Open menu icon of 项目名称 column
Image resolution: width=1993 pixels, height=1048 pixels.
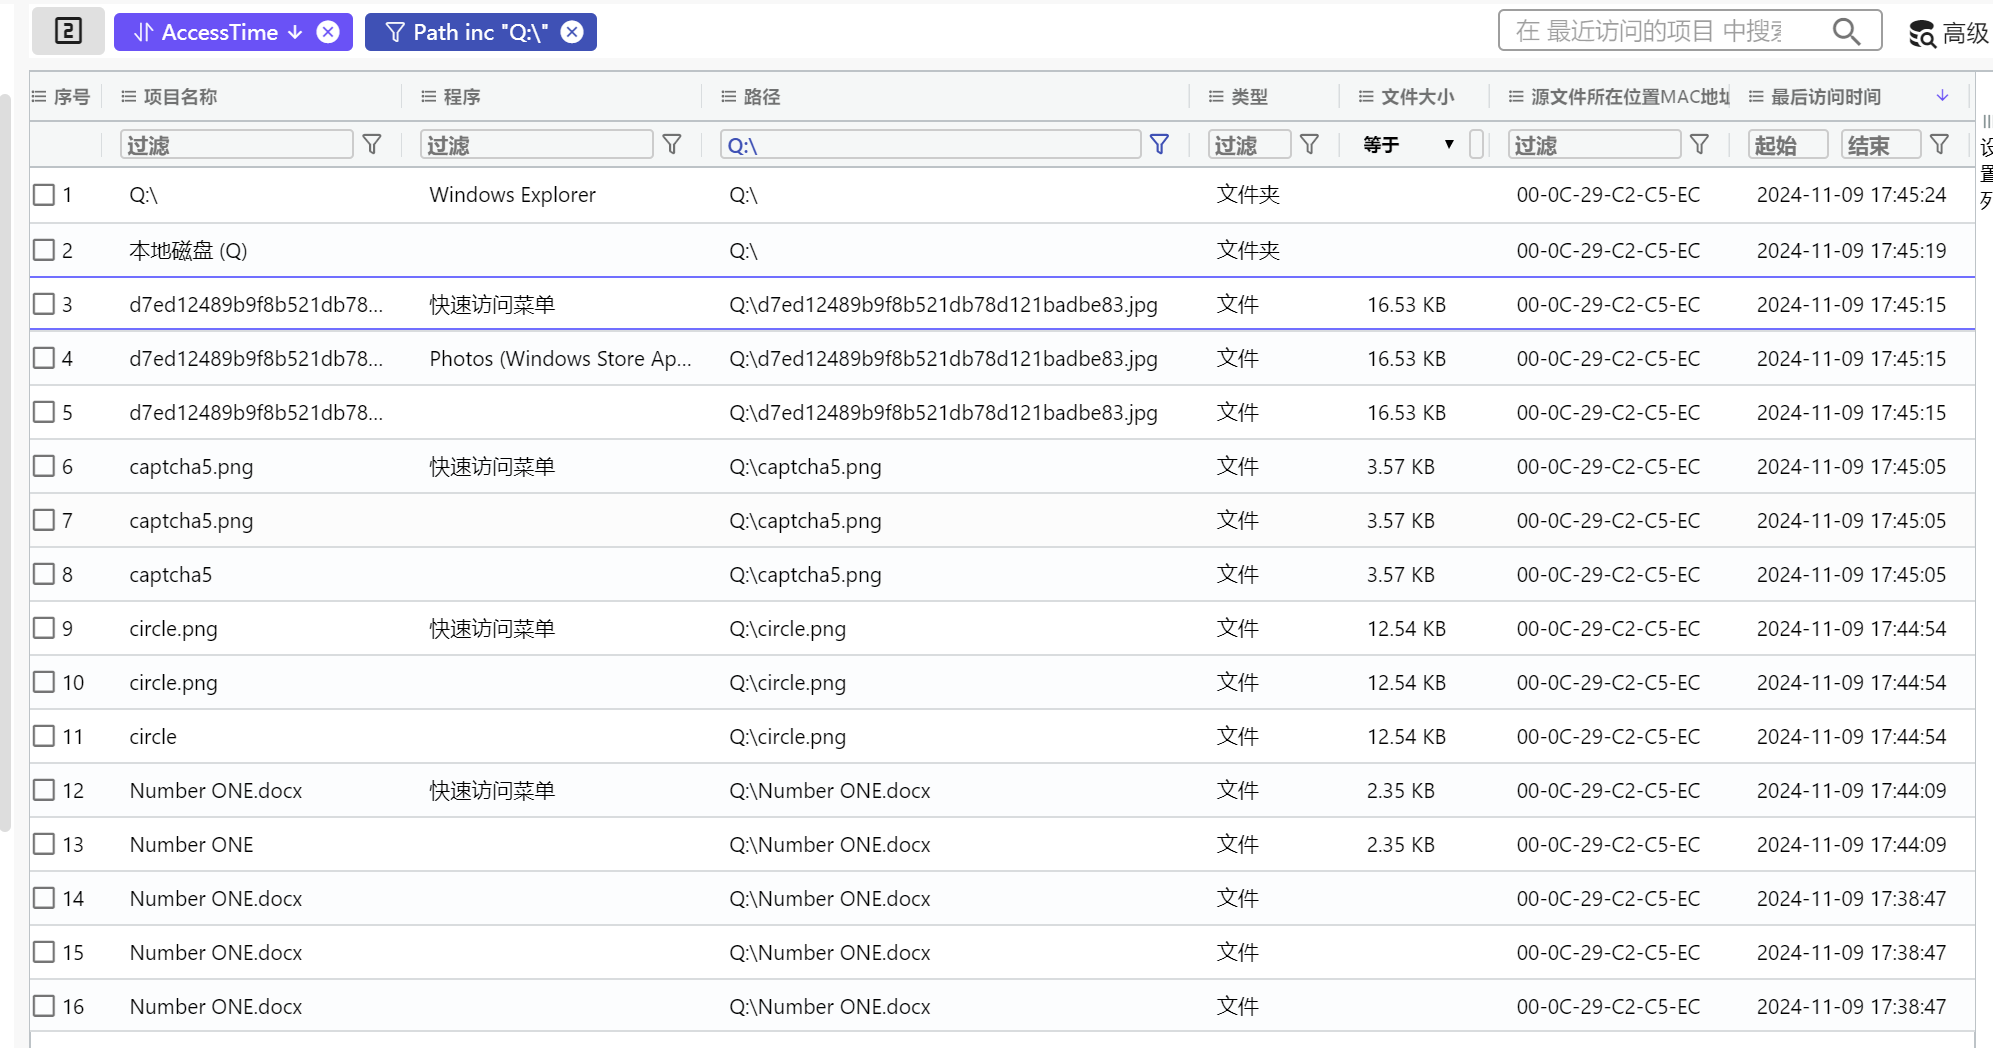128,97
